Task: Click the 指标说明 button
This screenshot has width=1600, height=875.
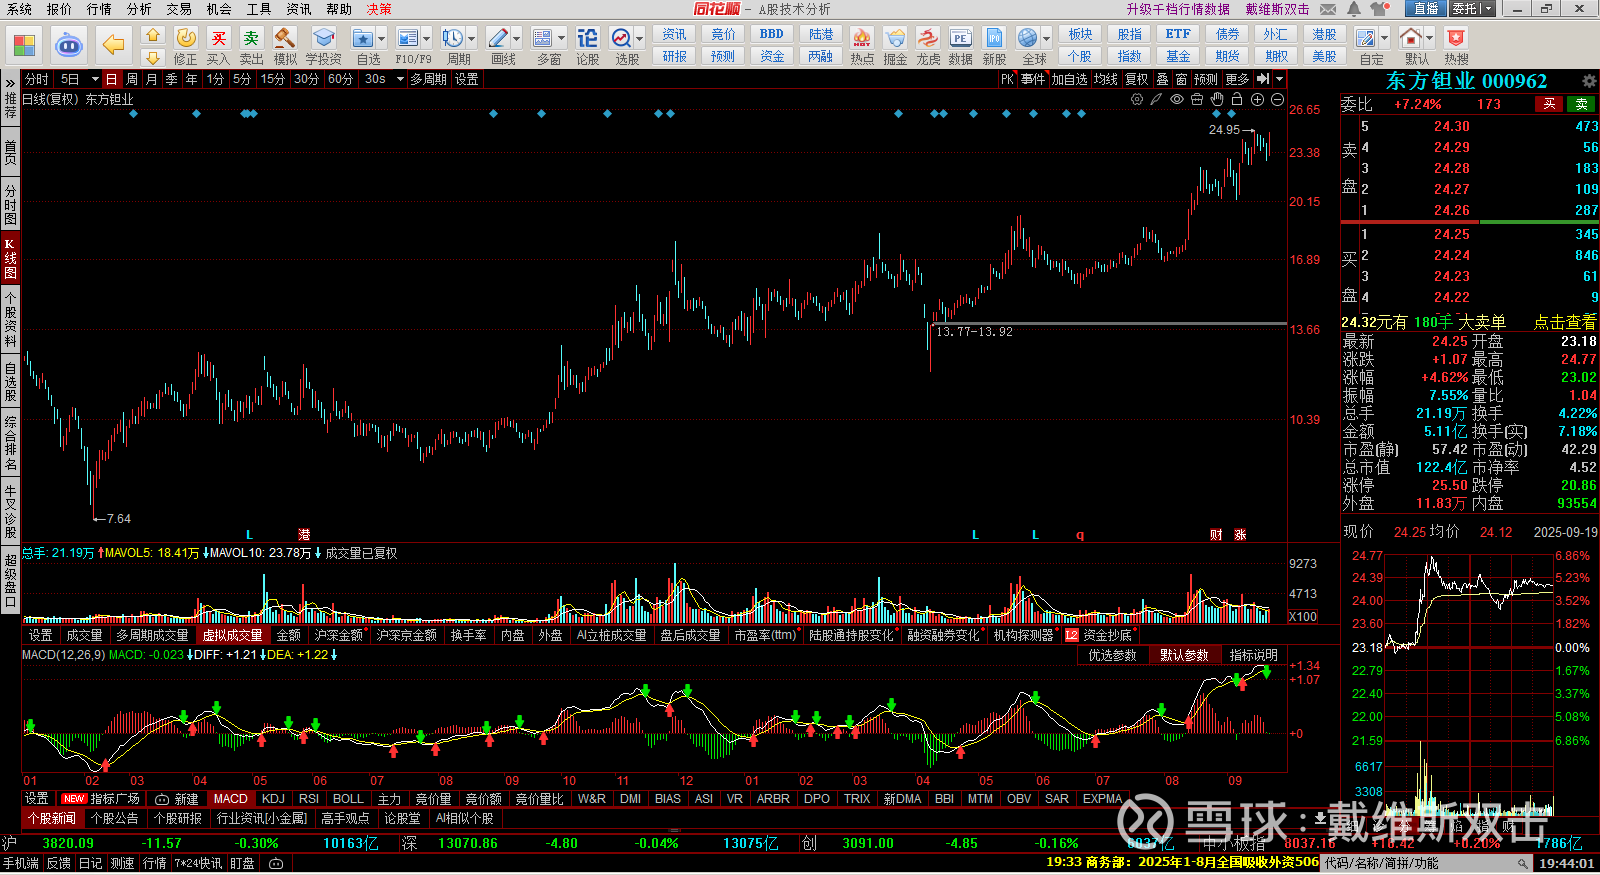Action: (1254, 655)
